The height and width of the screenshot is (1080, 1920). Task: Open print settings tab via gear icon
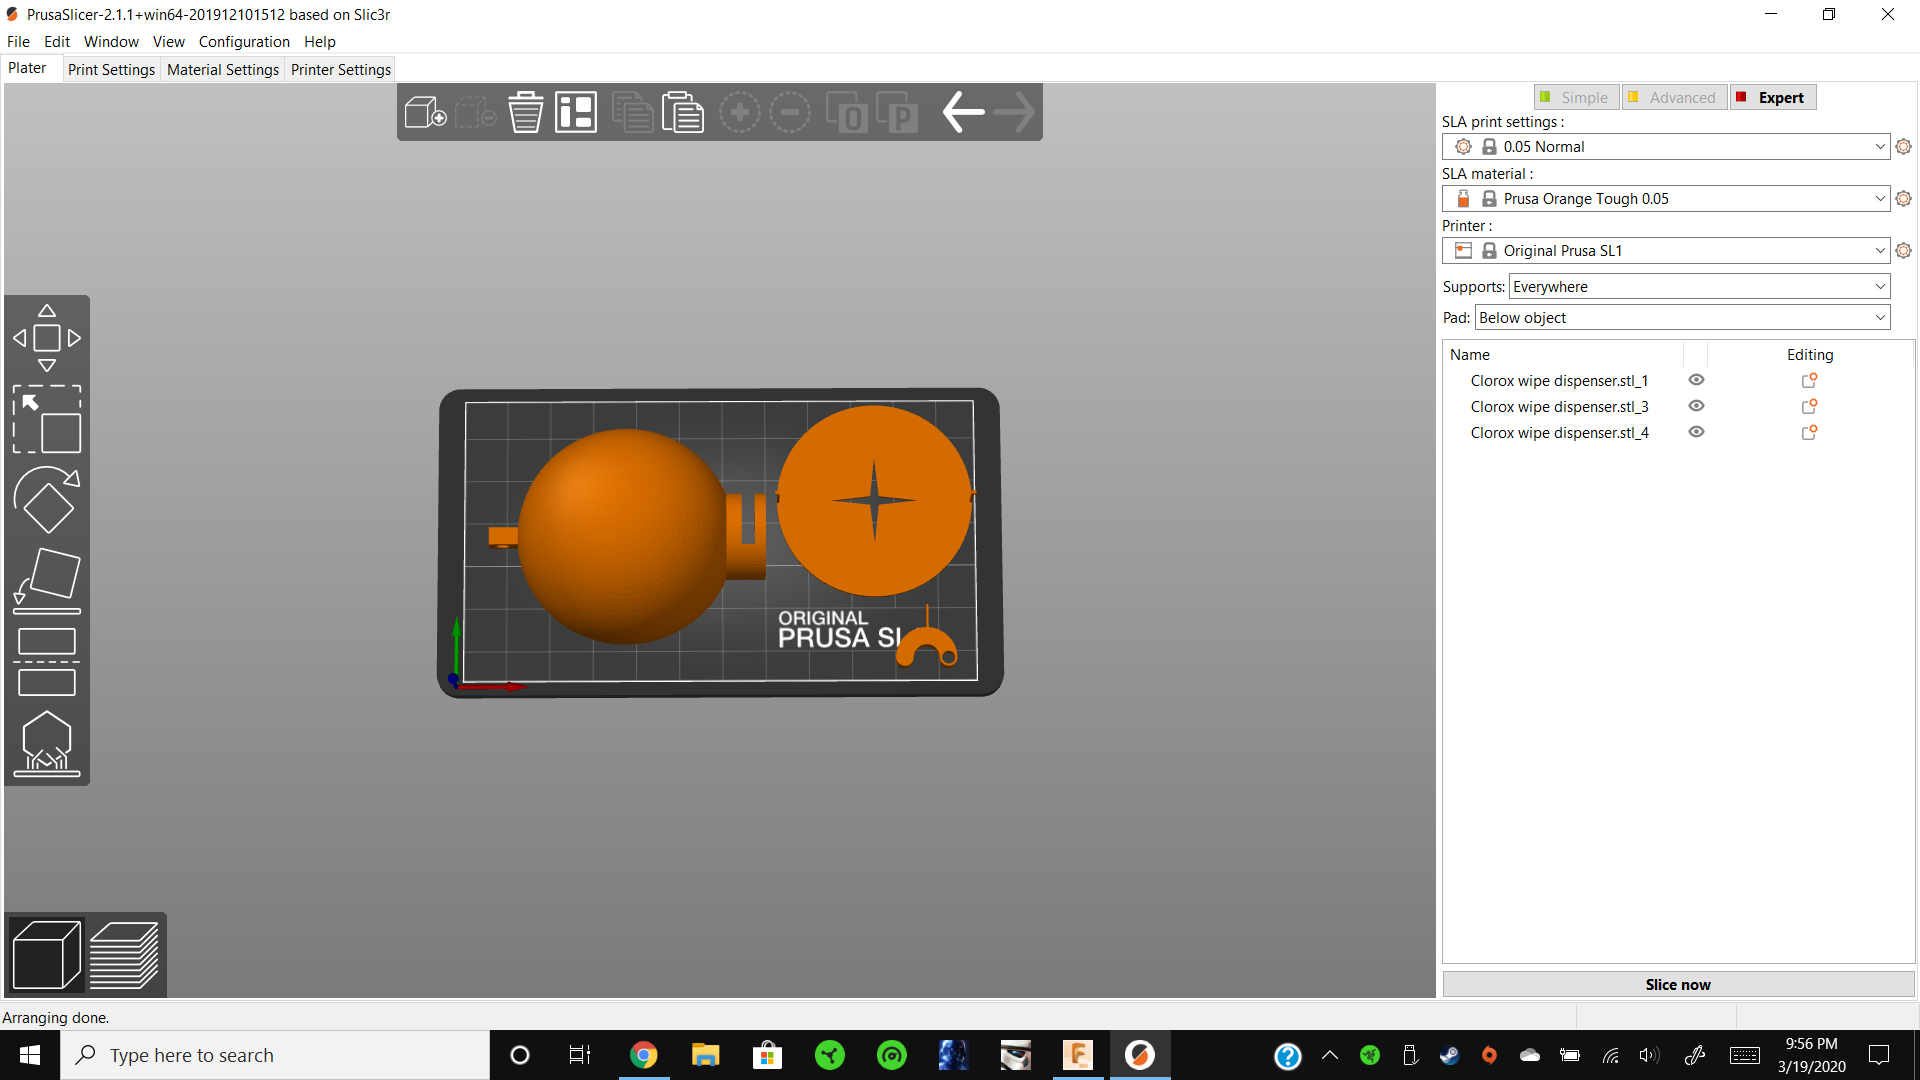tap(1903, 147)
